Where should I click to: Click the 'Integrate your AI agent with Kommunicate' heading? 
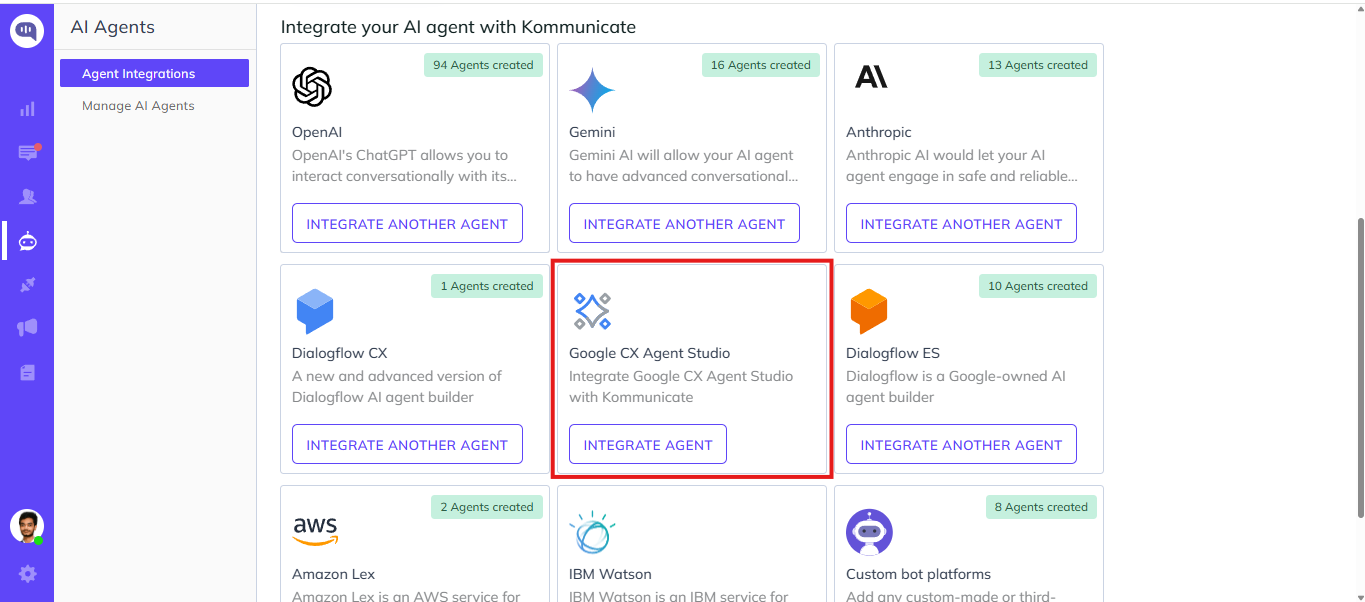(x=458, y=27)
